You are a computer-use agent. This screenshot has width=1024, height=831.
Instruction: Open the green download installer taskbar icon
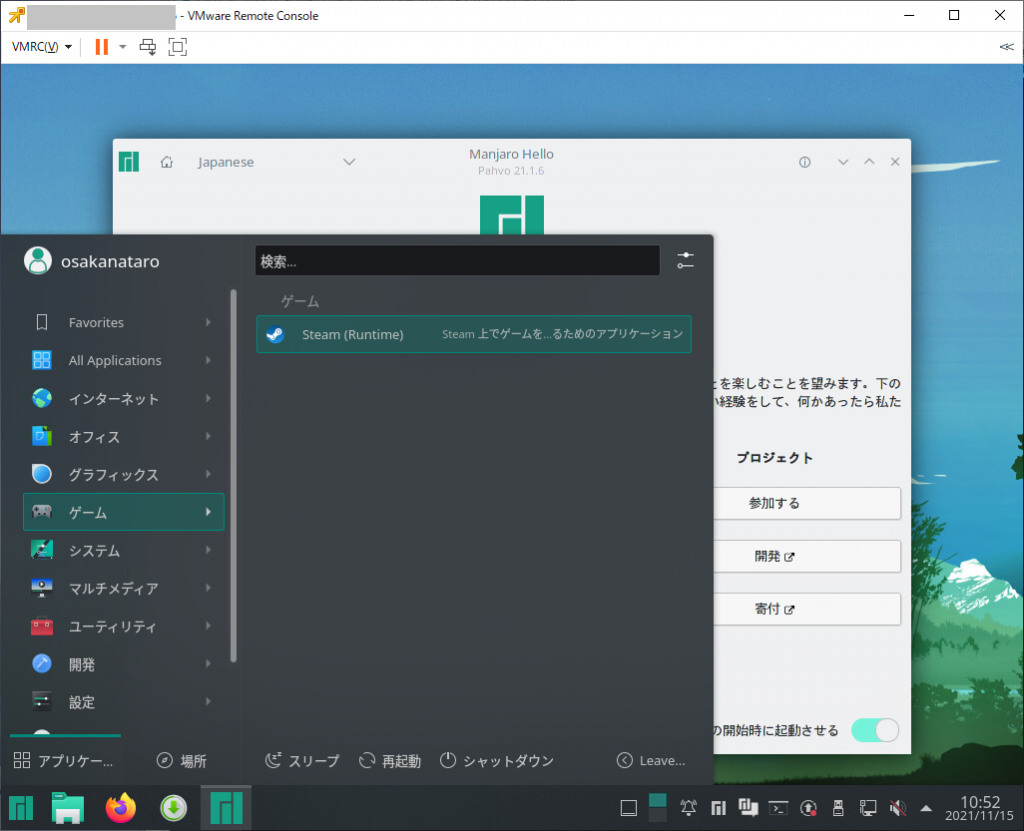(x=174, y=808)
